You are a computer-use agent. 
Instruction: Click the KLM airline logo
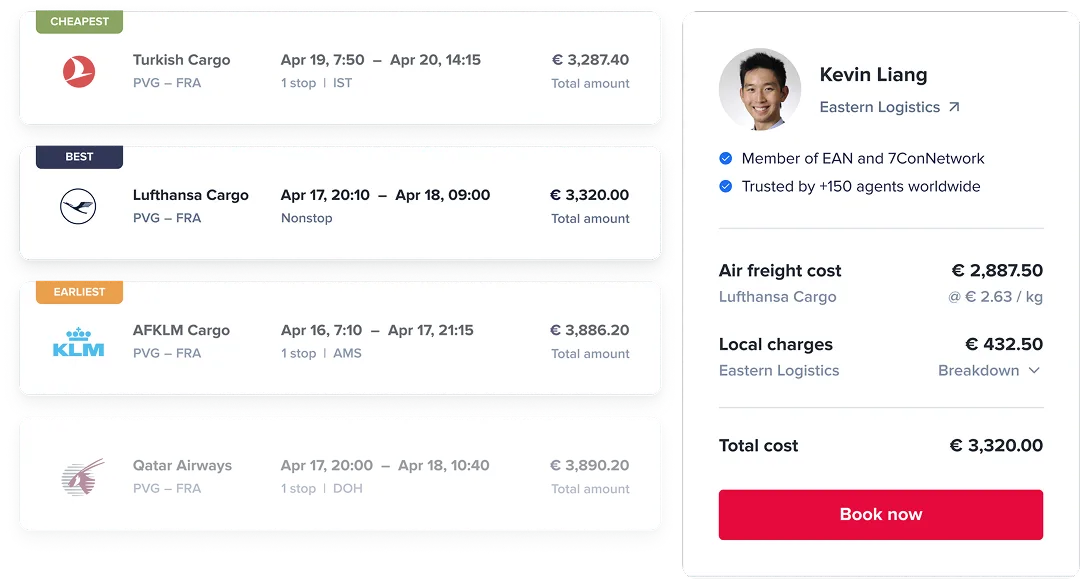point(78,340)
